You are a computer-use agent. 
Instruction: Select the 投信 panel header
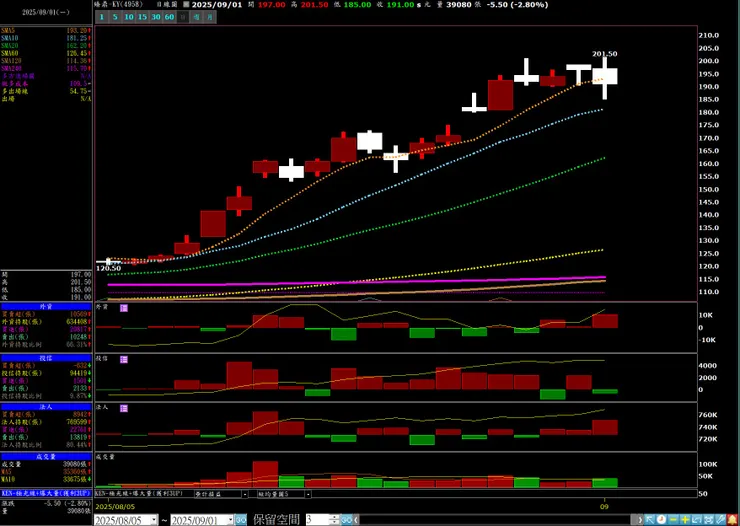(x=46, y=358)
